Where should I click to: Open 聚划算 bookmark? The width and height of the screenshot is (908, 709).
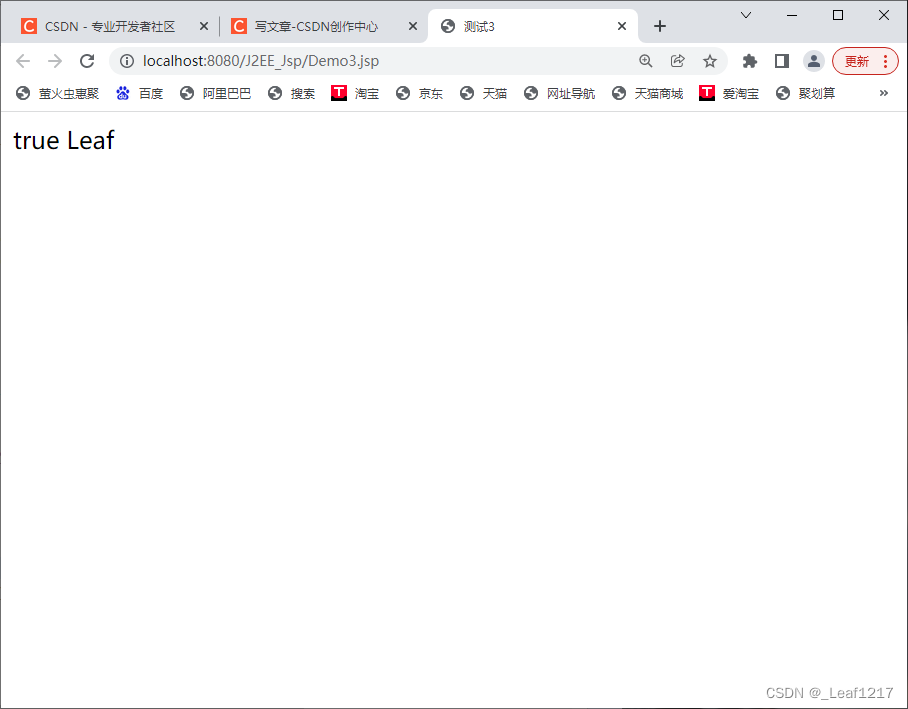pos(806,93)
